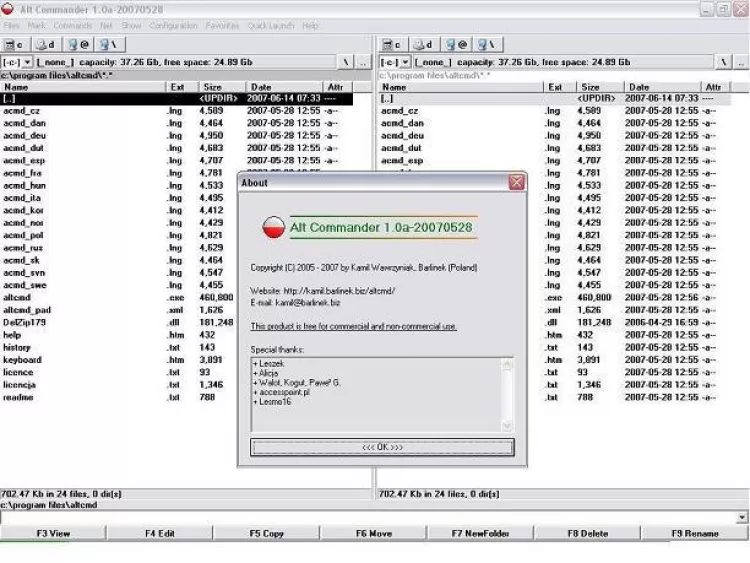This screenshot has width=750, height=563.
Task: Sort left panel by Ext column
Action: pos(182,87)
